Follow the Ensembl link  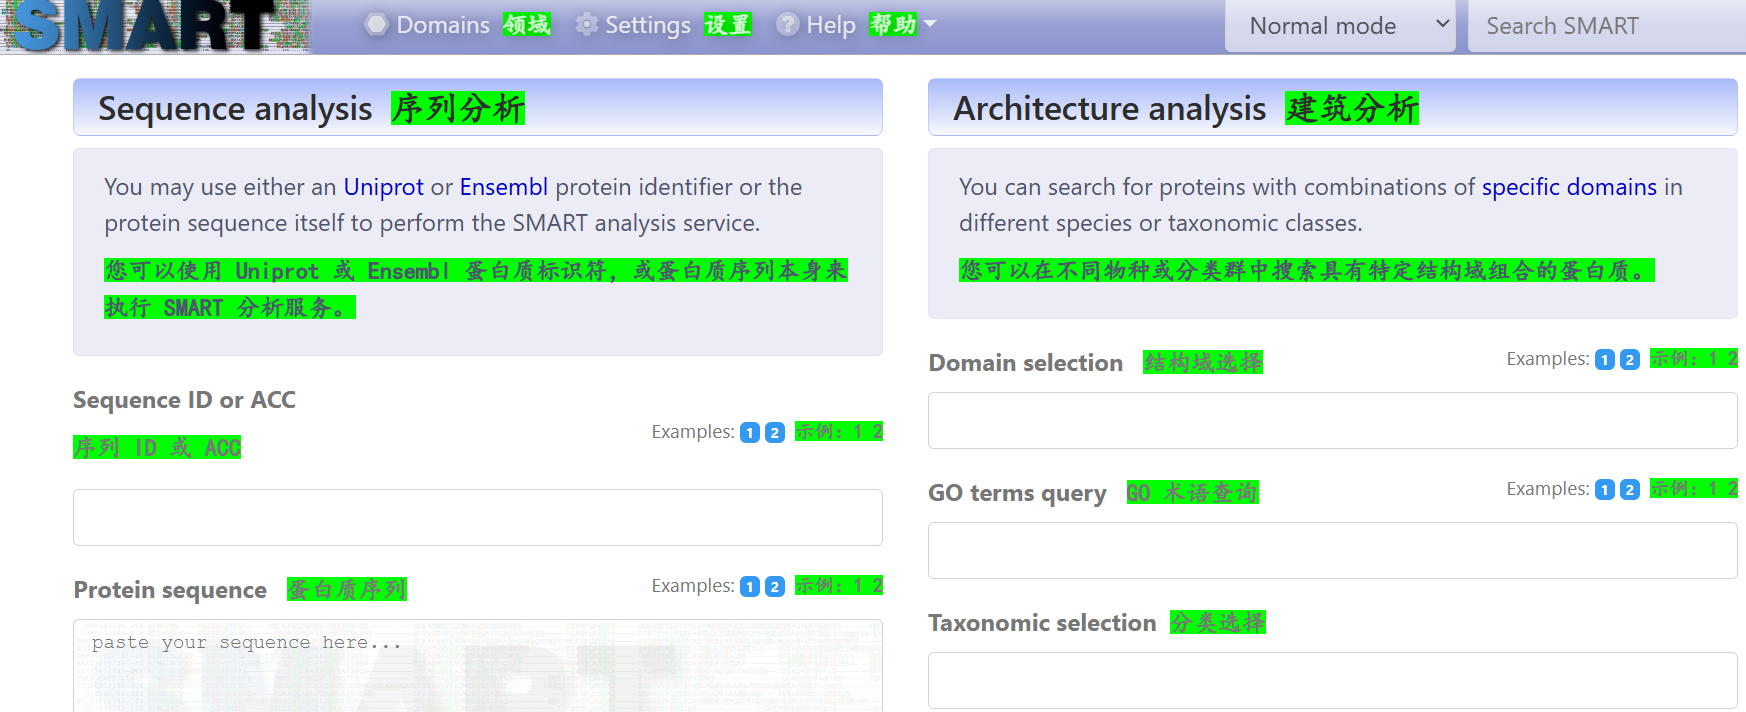pyautogui.click(x=504, y=187)
